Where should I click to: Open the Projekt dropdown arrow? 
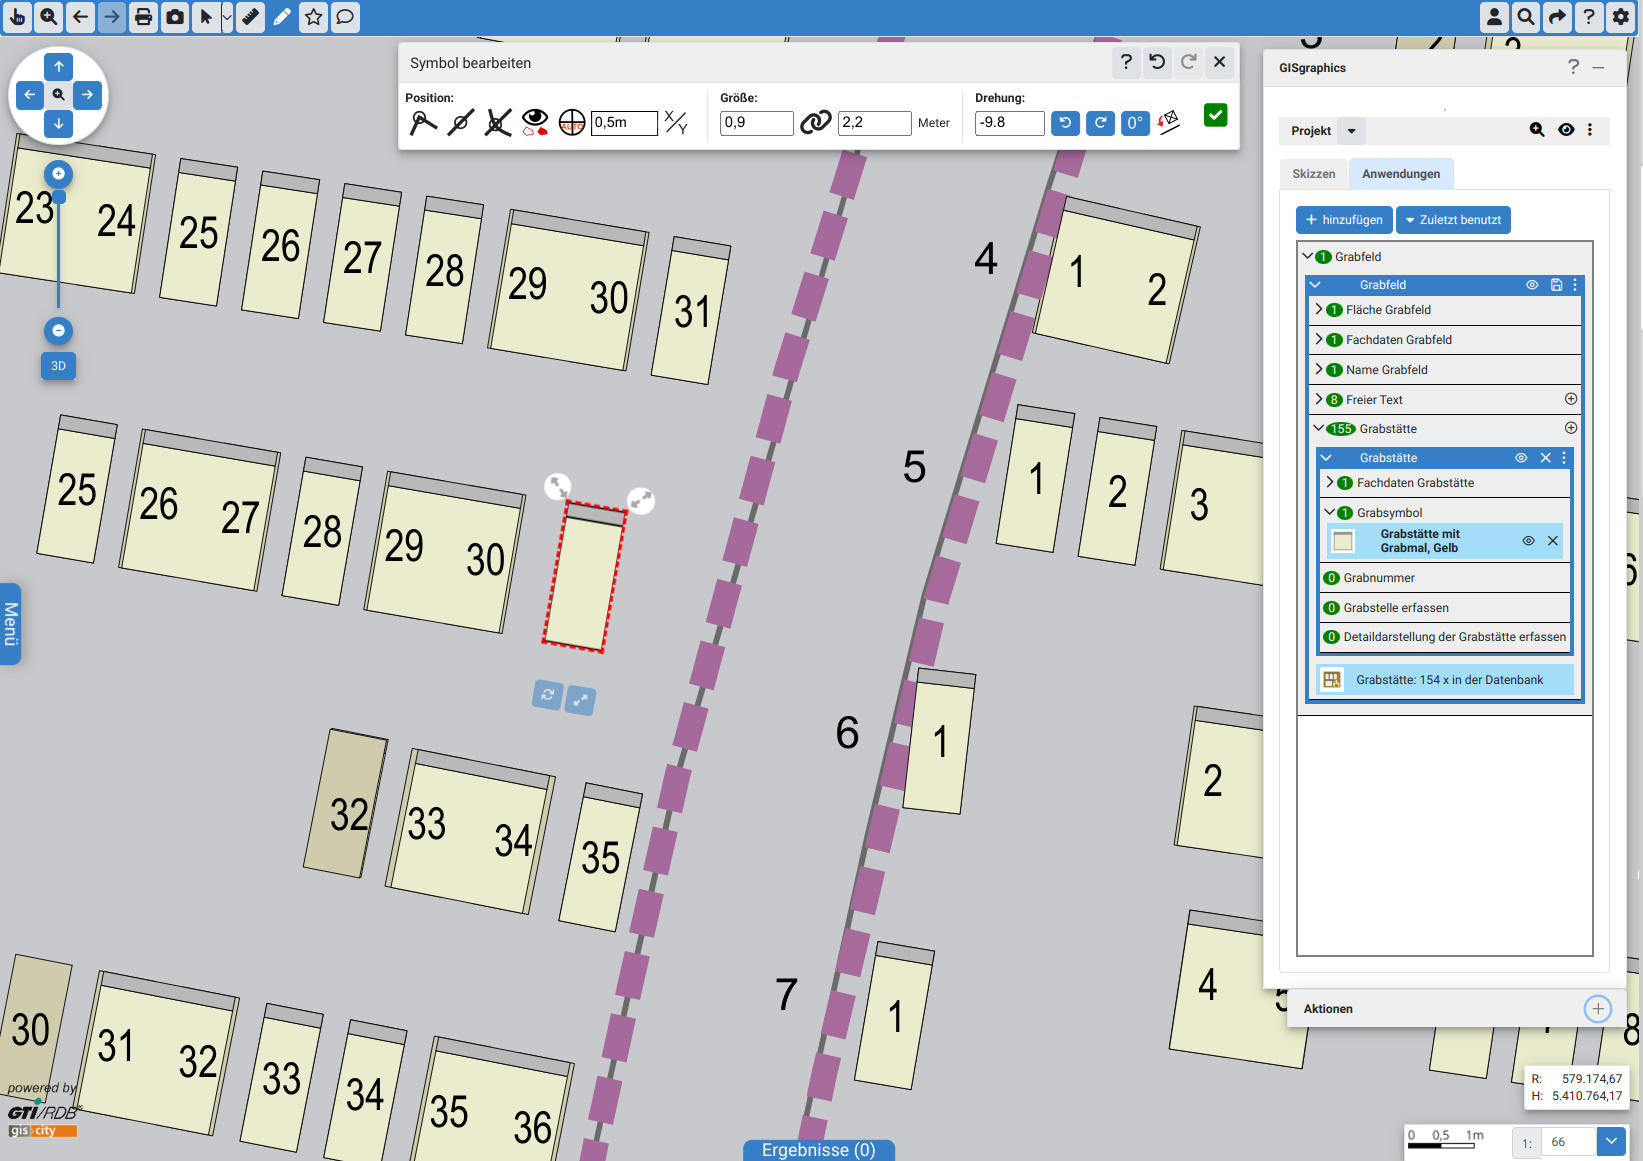[1352, 131]
